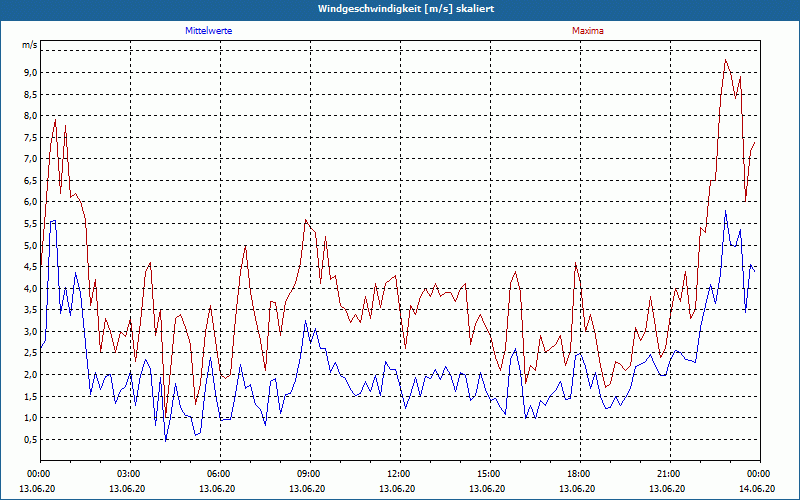The image size is (800, 500).
Task: Click the red Maxima peak above 9,0
Action: (725, 60)
